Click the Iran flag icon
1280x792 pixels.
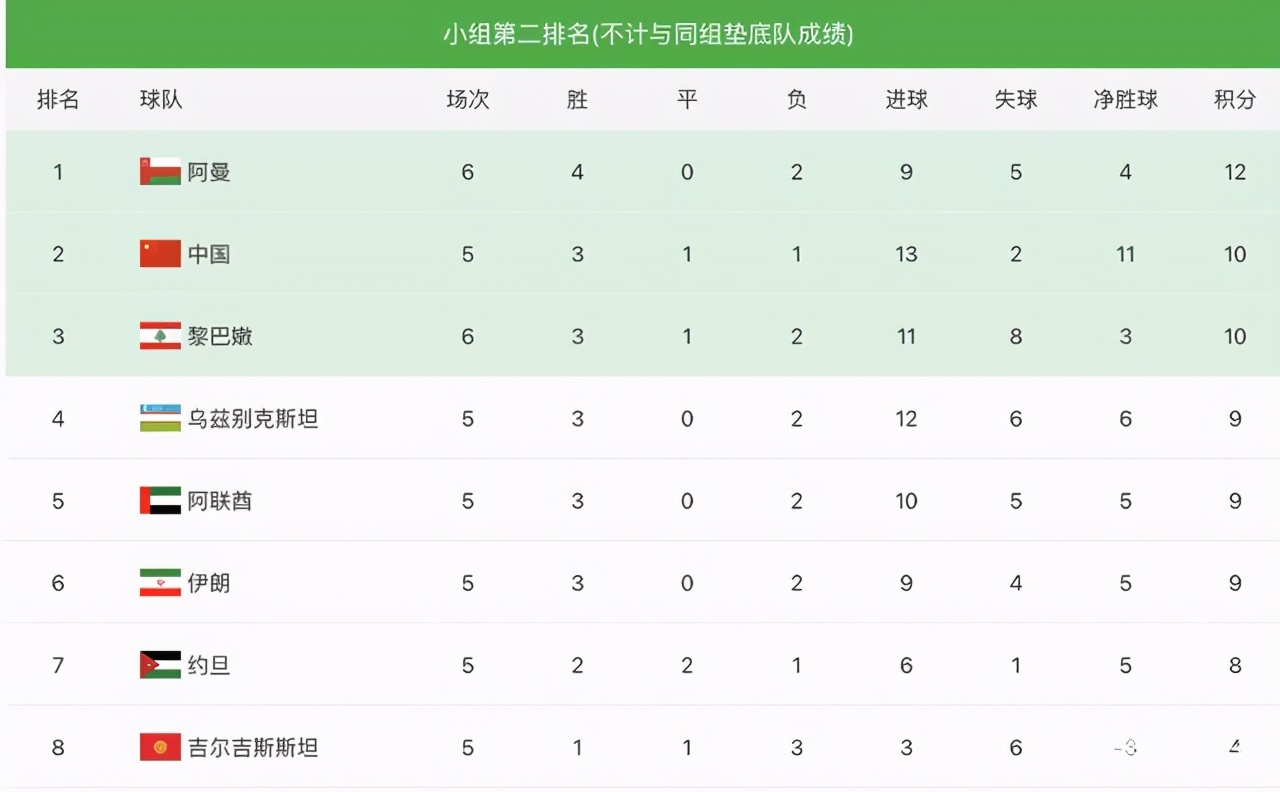pos(160,582)
